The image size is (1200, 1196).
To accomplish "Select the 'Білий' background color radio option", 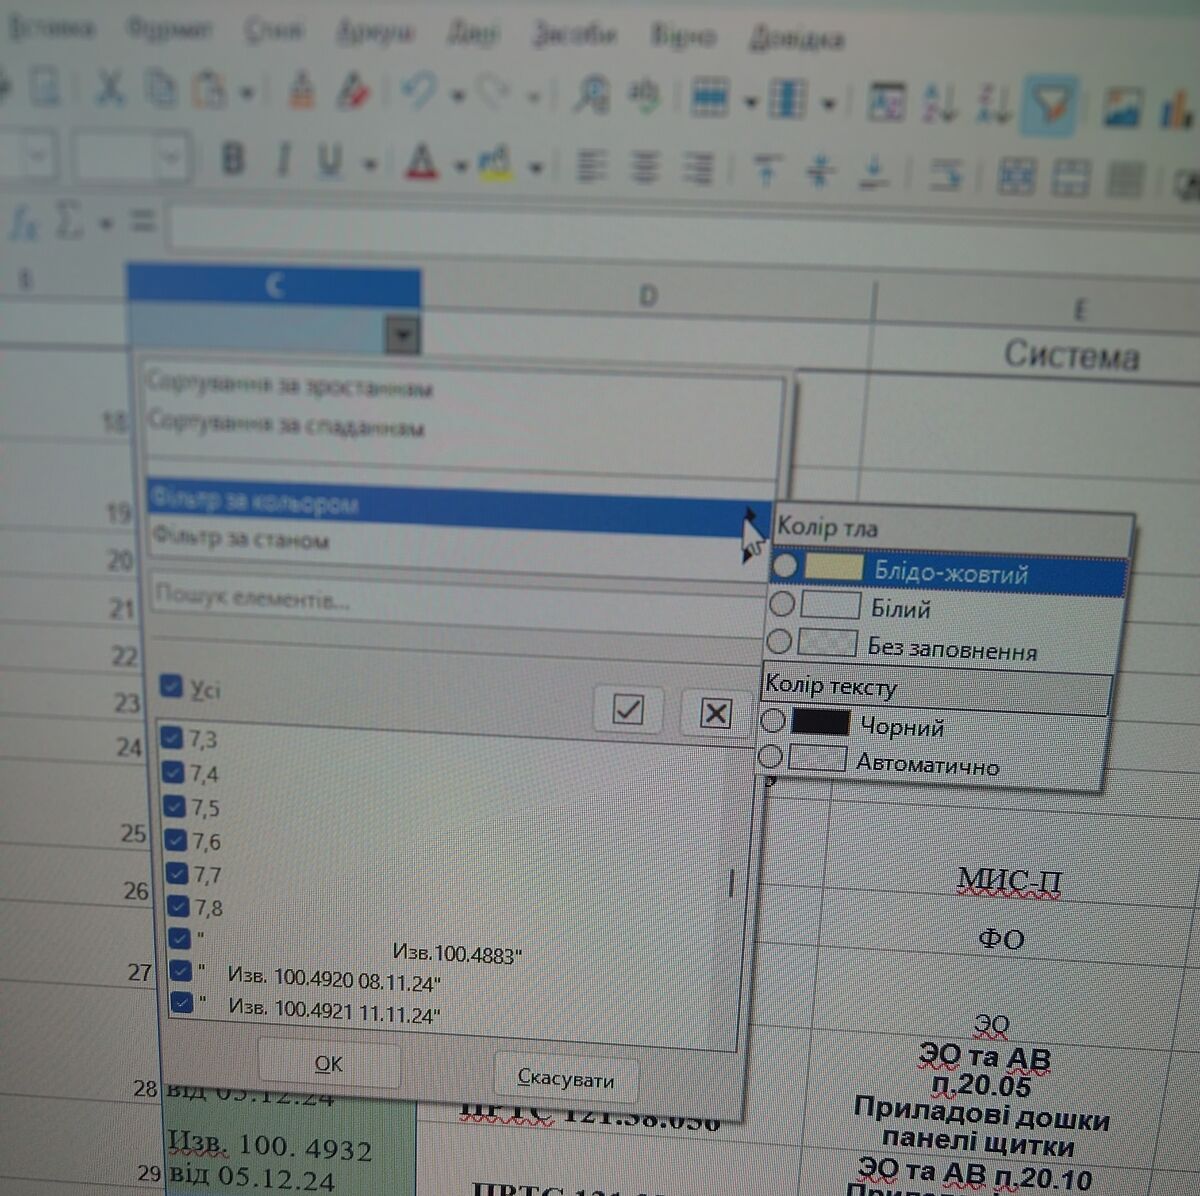I will [x=782, y=604].
